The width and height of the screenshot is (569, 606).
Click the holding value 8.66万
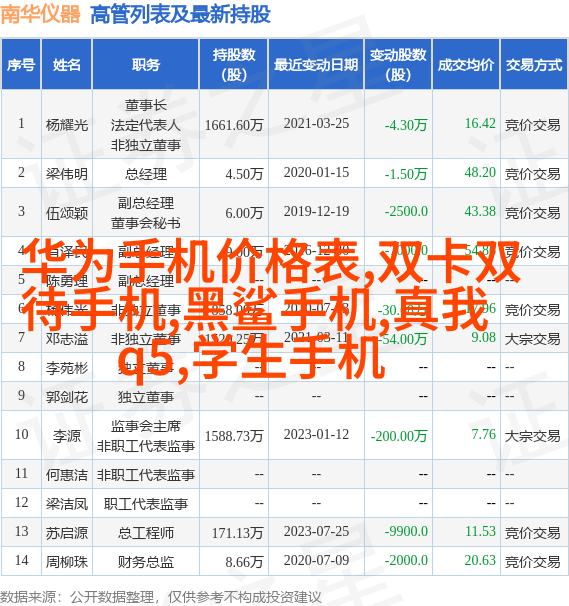coord(244,562)
